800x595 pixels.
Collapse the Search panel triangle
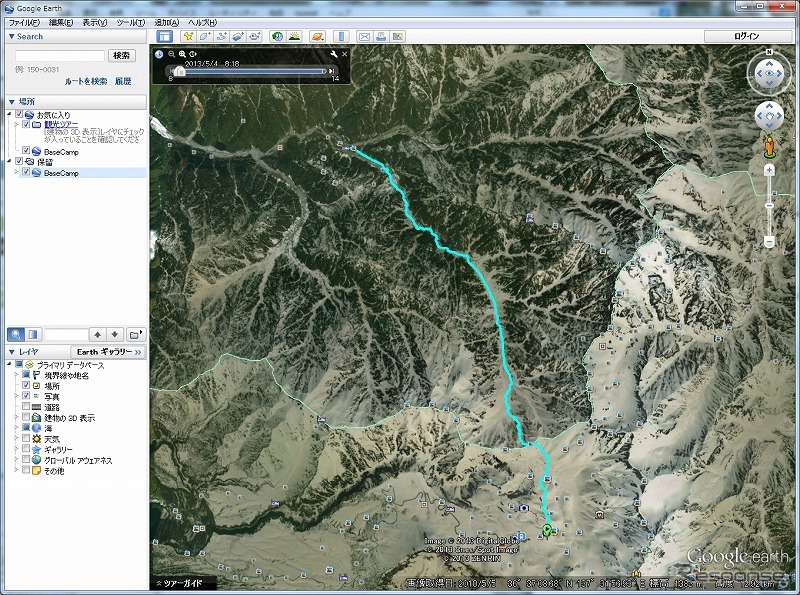click(x=11, y=37)
